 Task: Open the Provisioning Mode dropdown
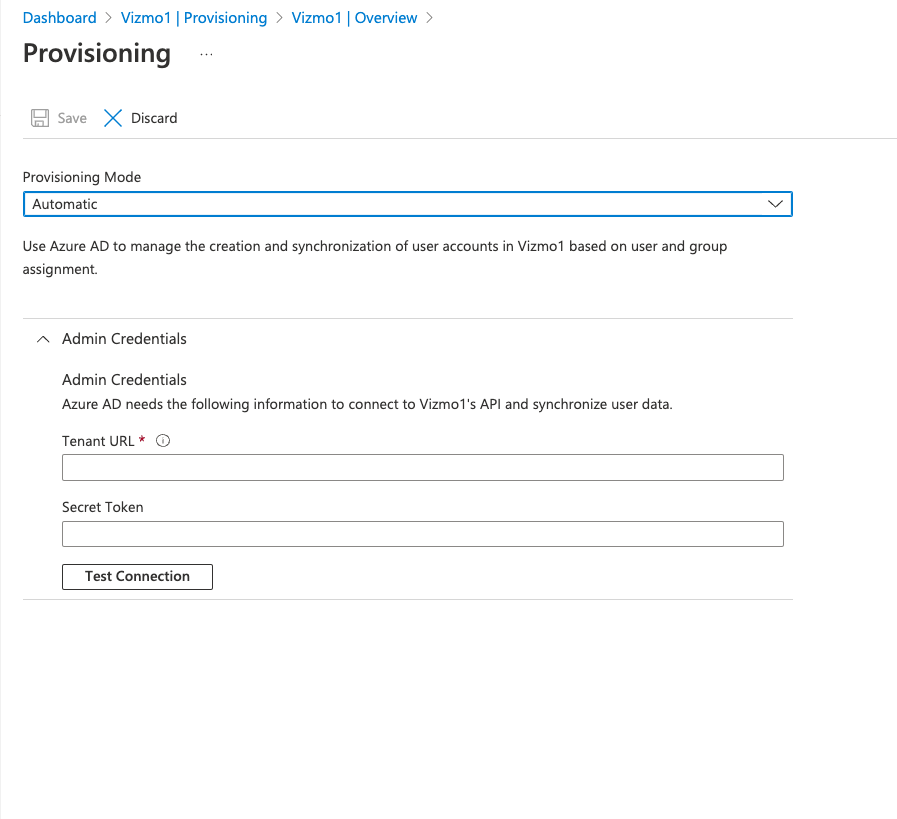(x=407, y=204)
